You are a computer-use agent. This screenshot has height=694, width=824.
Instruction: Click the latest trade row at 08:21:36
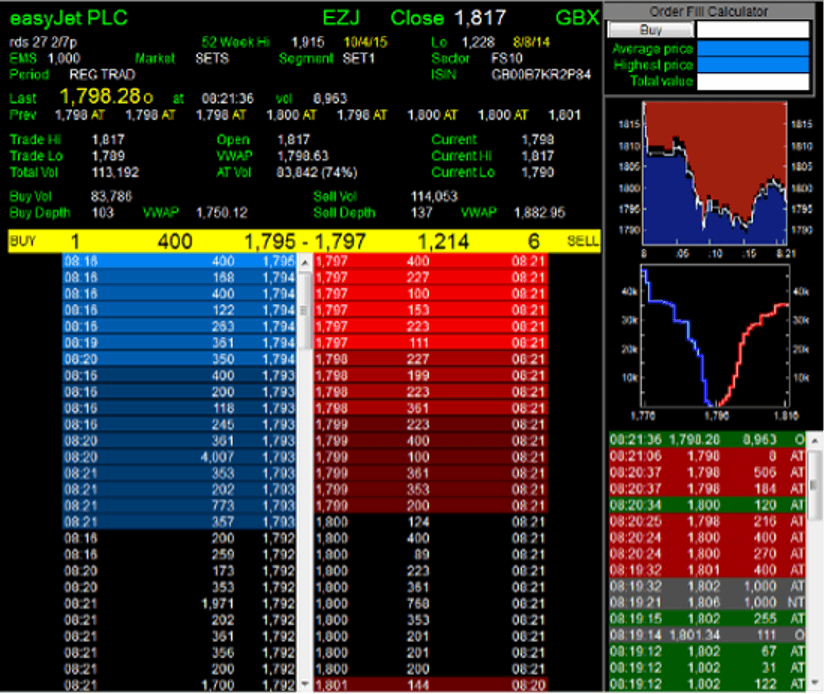point(714,439)
